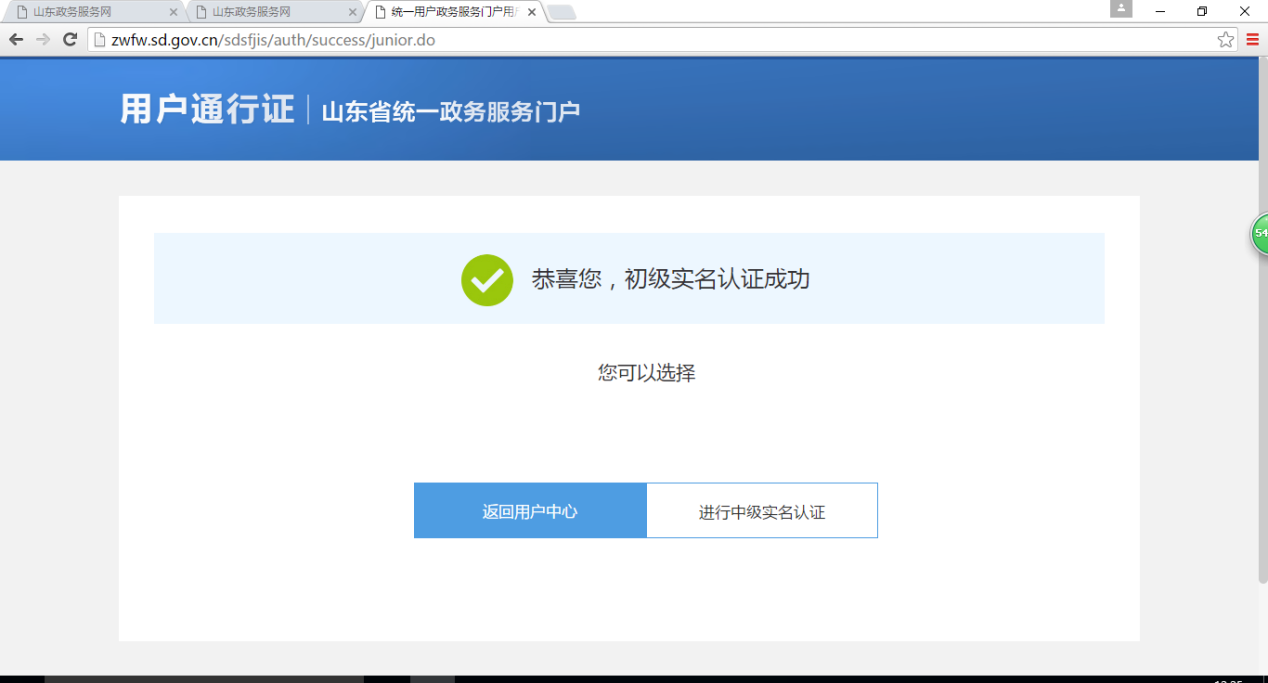Open the Chrome user profile icon
The width and height of the screenshot is (1268, 683).
[1121, 9]
